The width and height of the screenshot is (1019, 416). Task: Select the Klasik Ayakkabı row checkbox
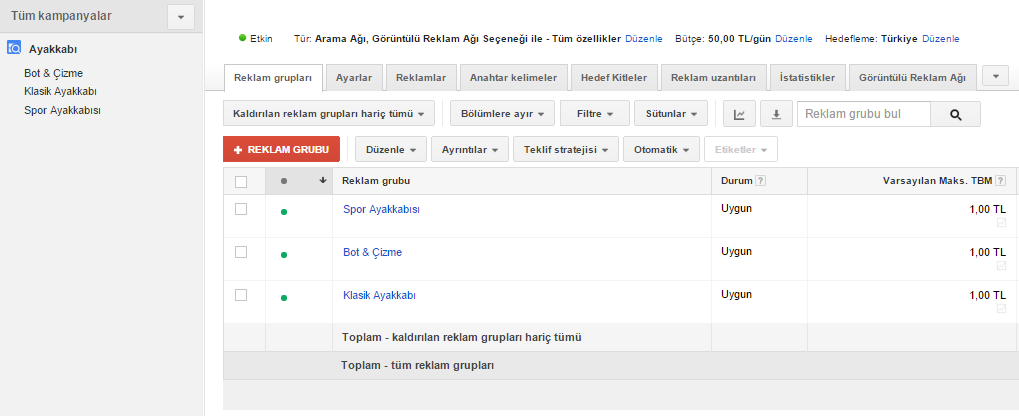pyautogui.click(x=240, y=295)
